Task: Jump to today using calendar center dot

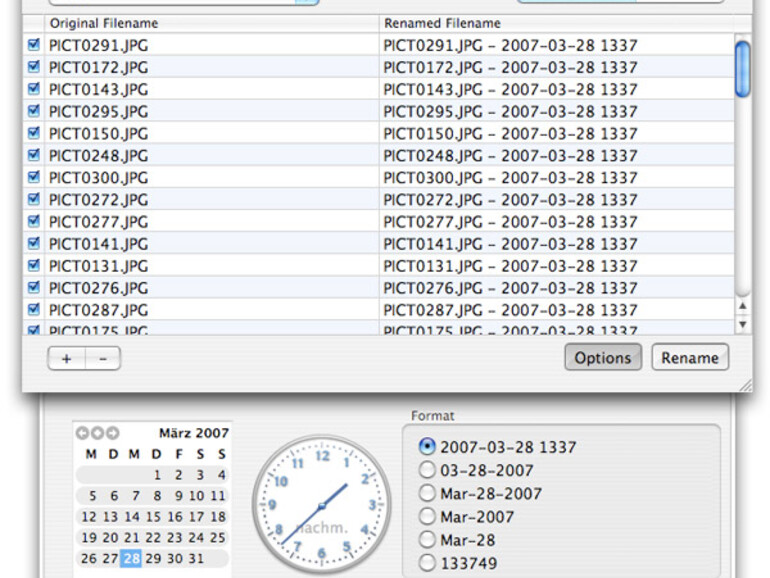Action: pyautogui.click(x=97, y=433)
